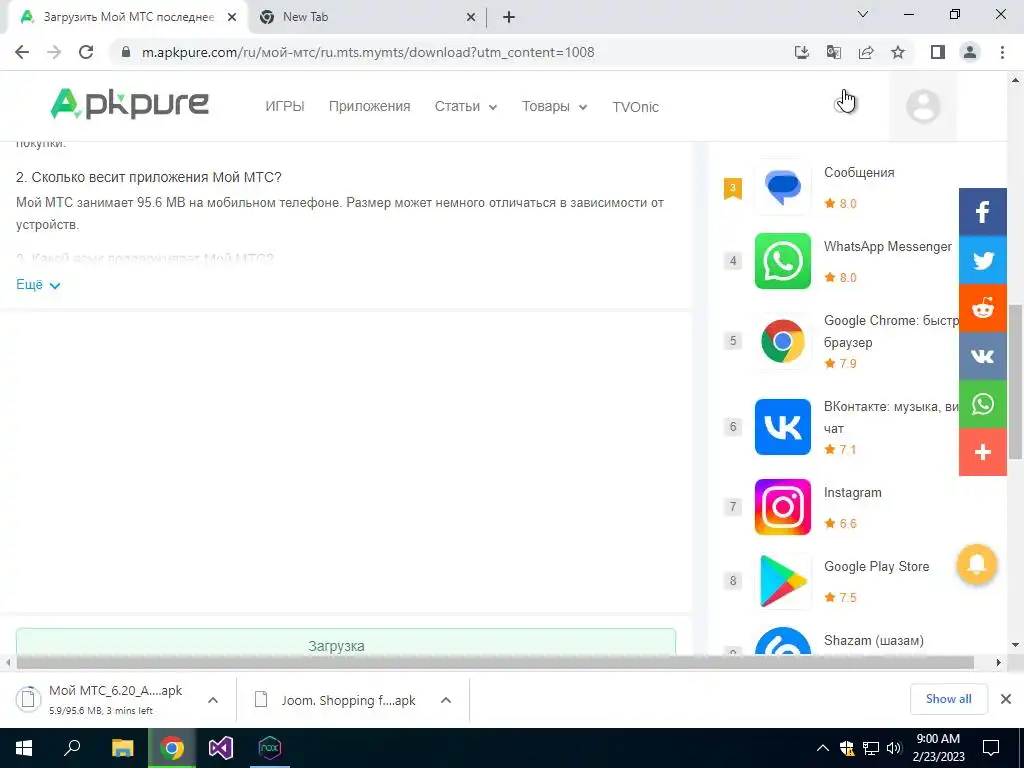Share page via Facebook icon
Screen dimensions: 1024x768
(x=983, y=212)
